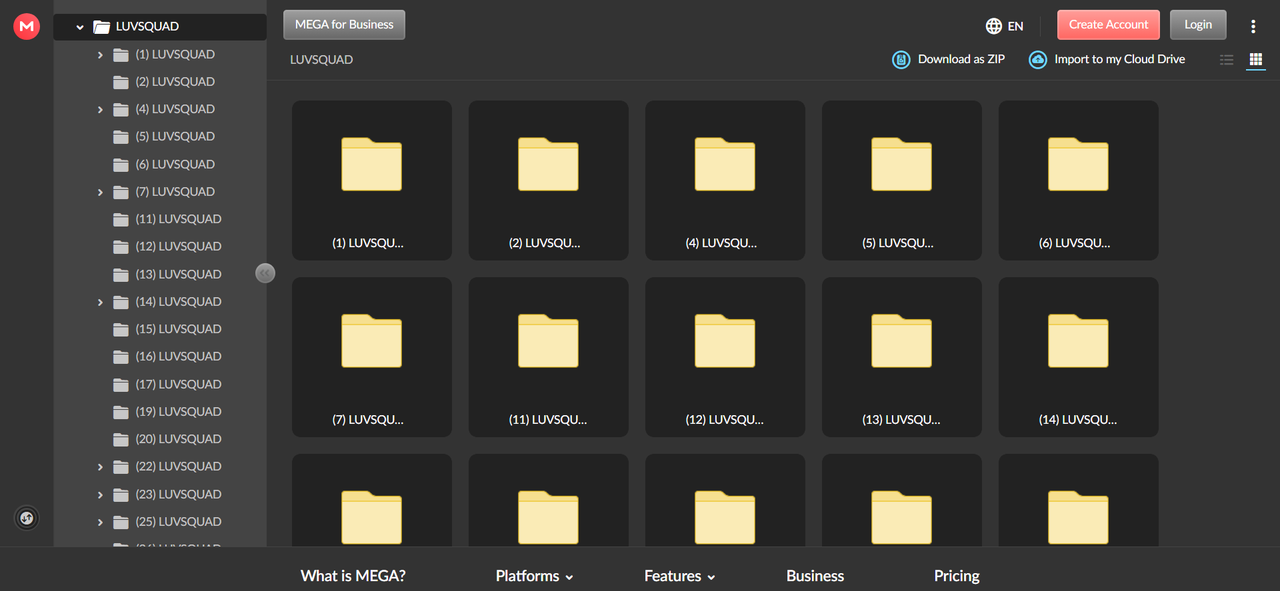The width and height of the screenshot is (1280, 591).
Task: Click folder icon of (6) LUVSQUAD in tree
Action: 121,164
